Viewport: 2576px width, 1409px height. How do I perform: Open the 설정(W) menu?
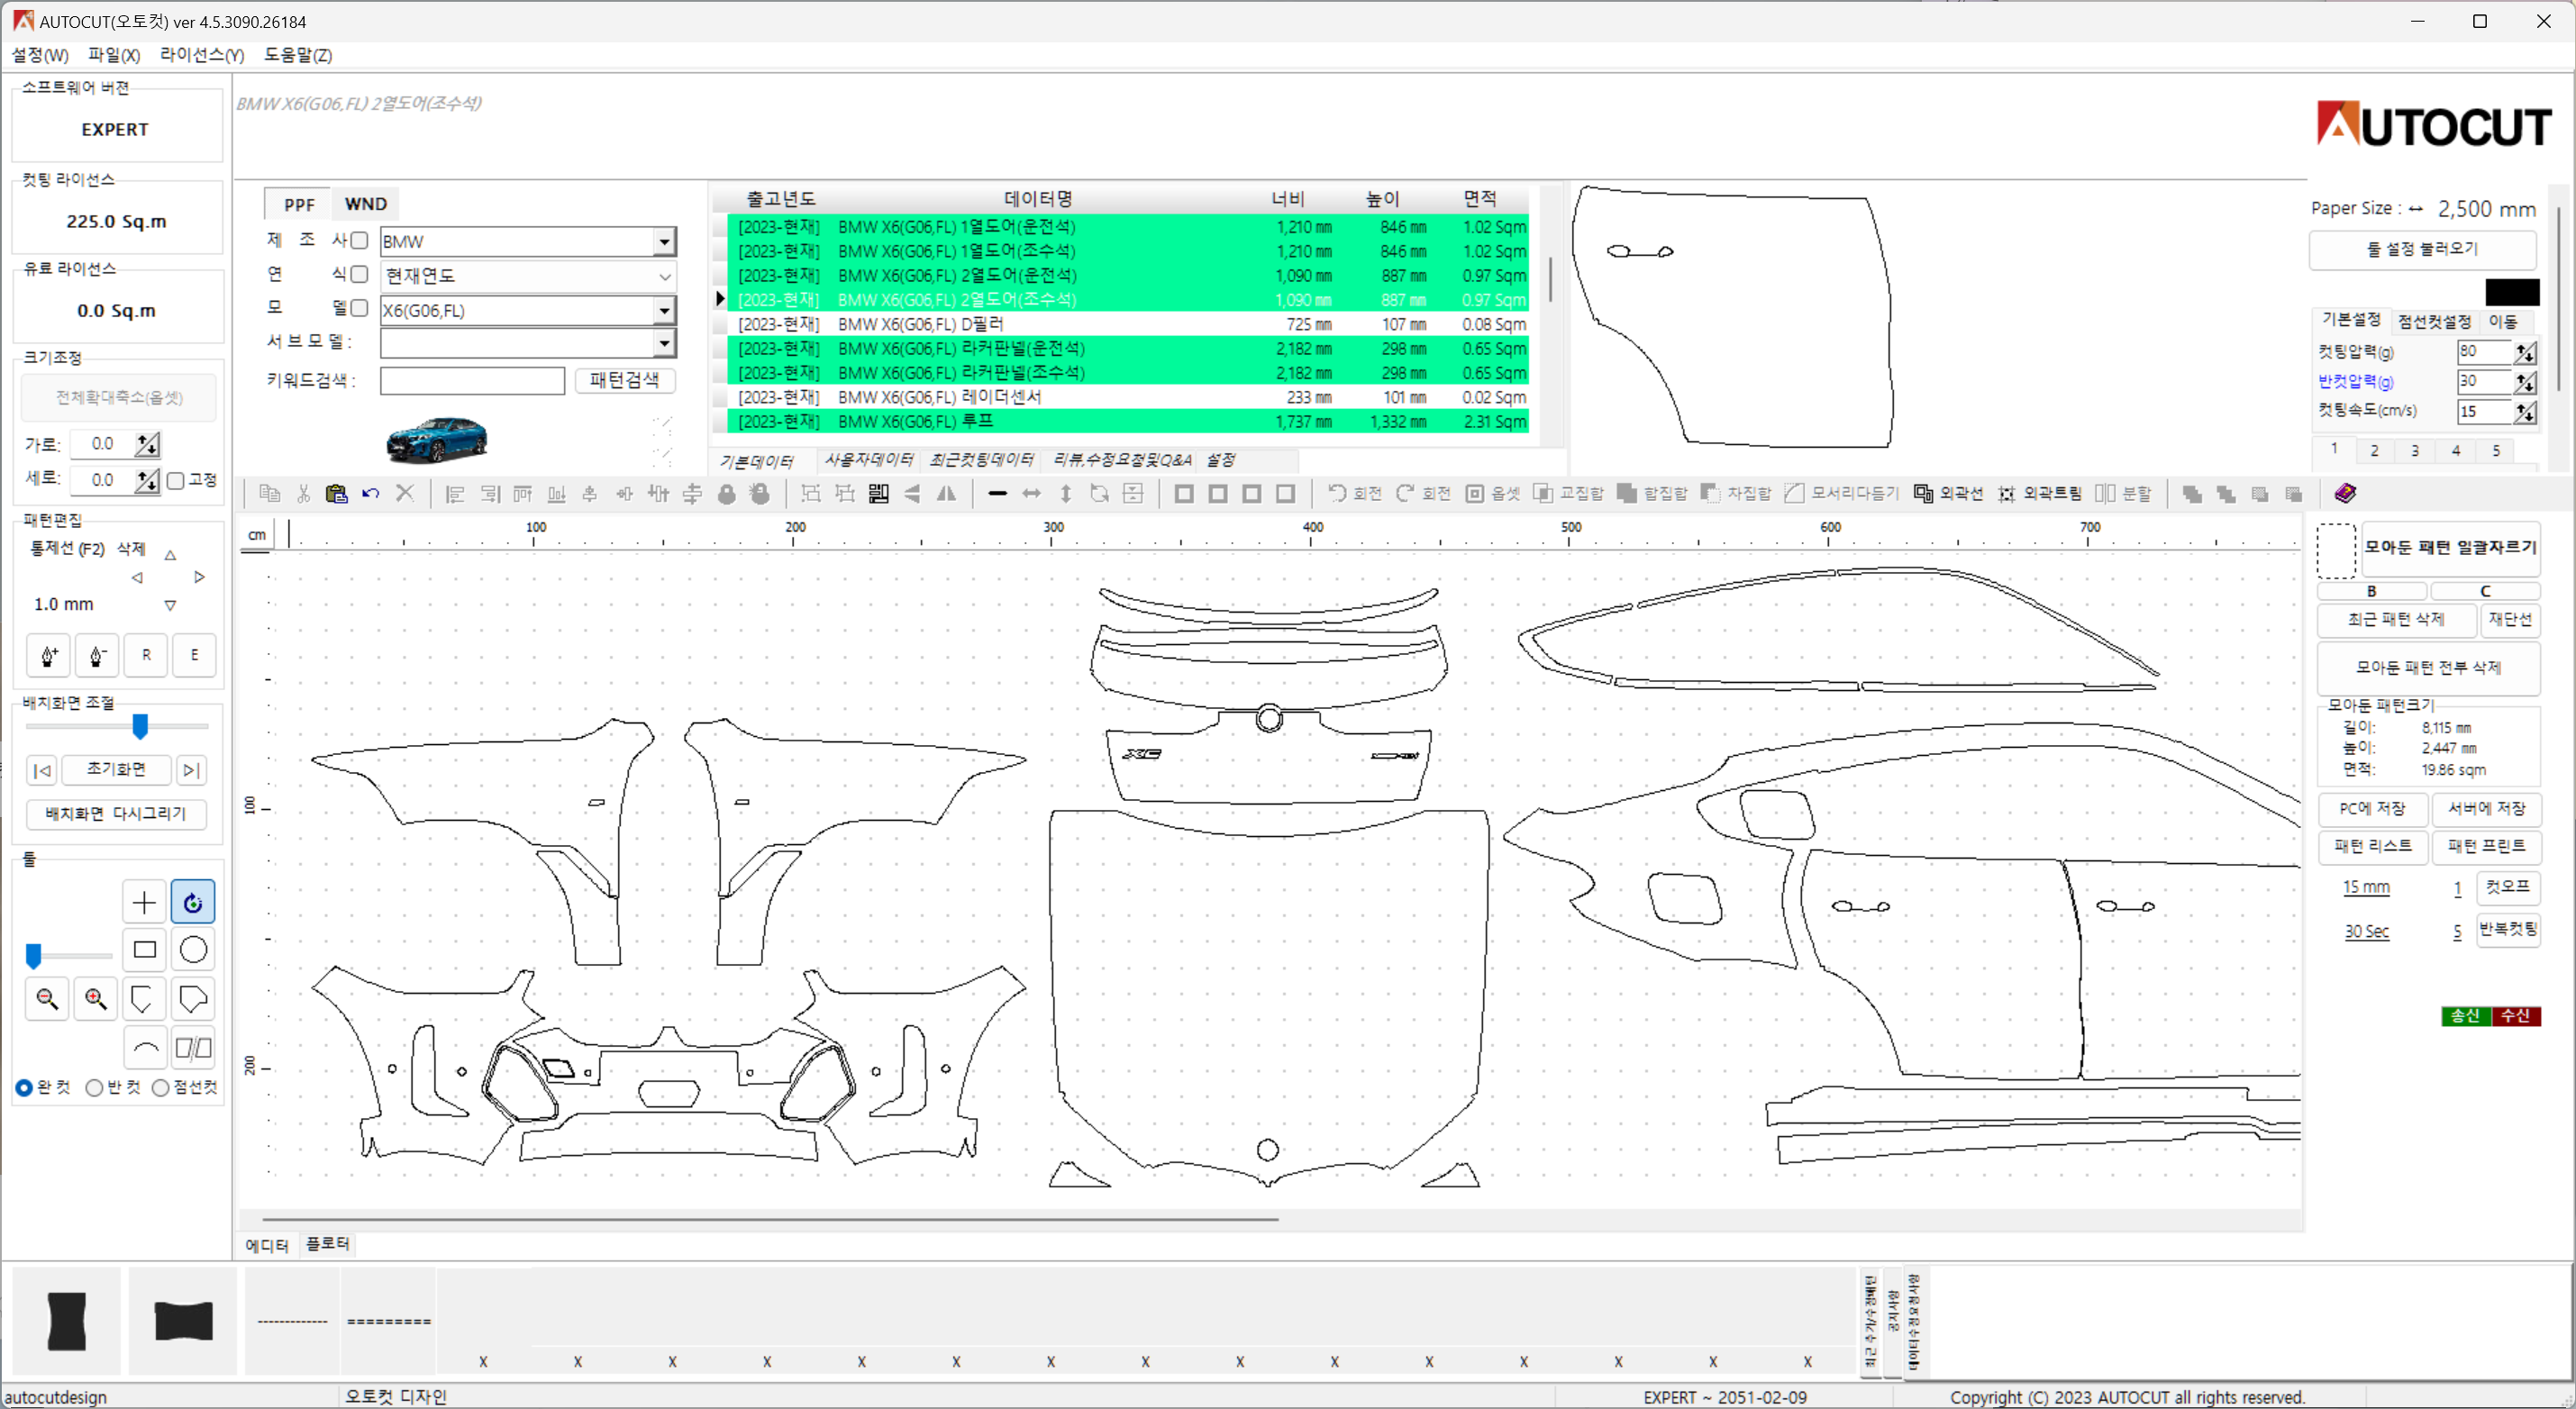40,55
